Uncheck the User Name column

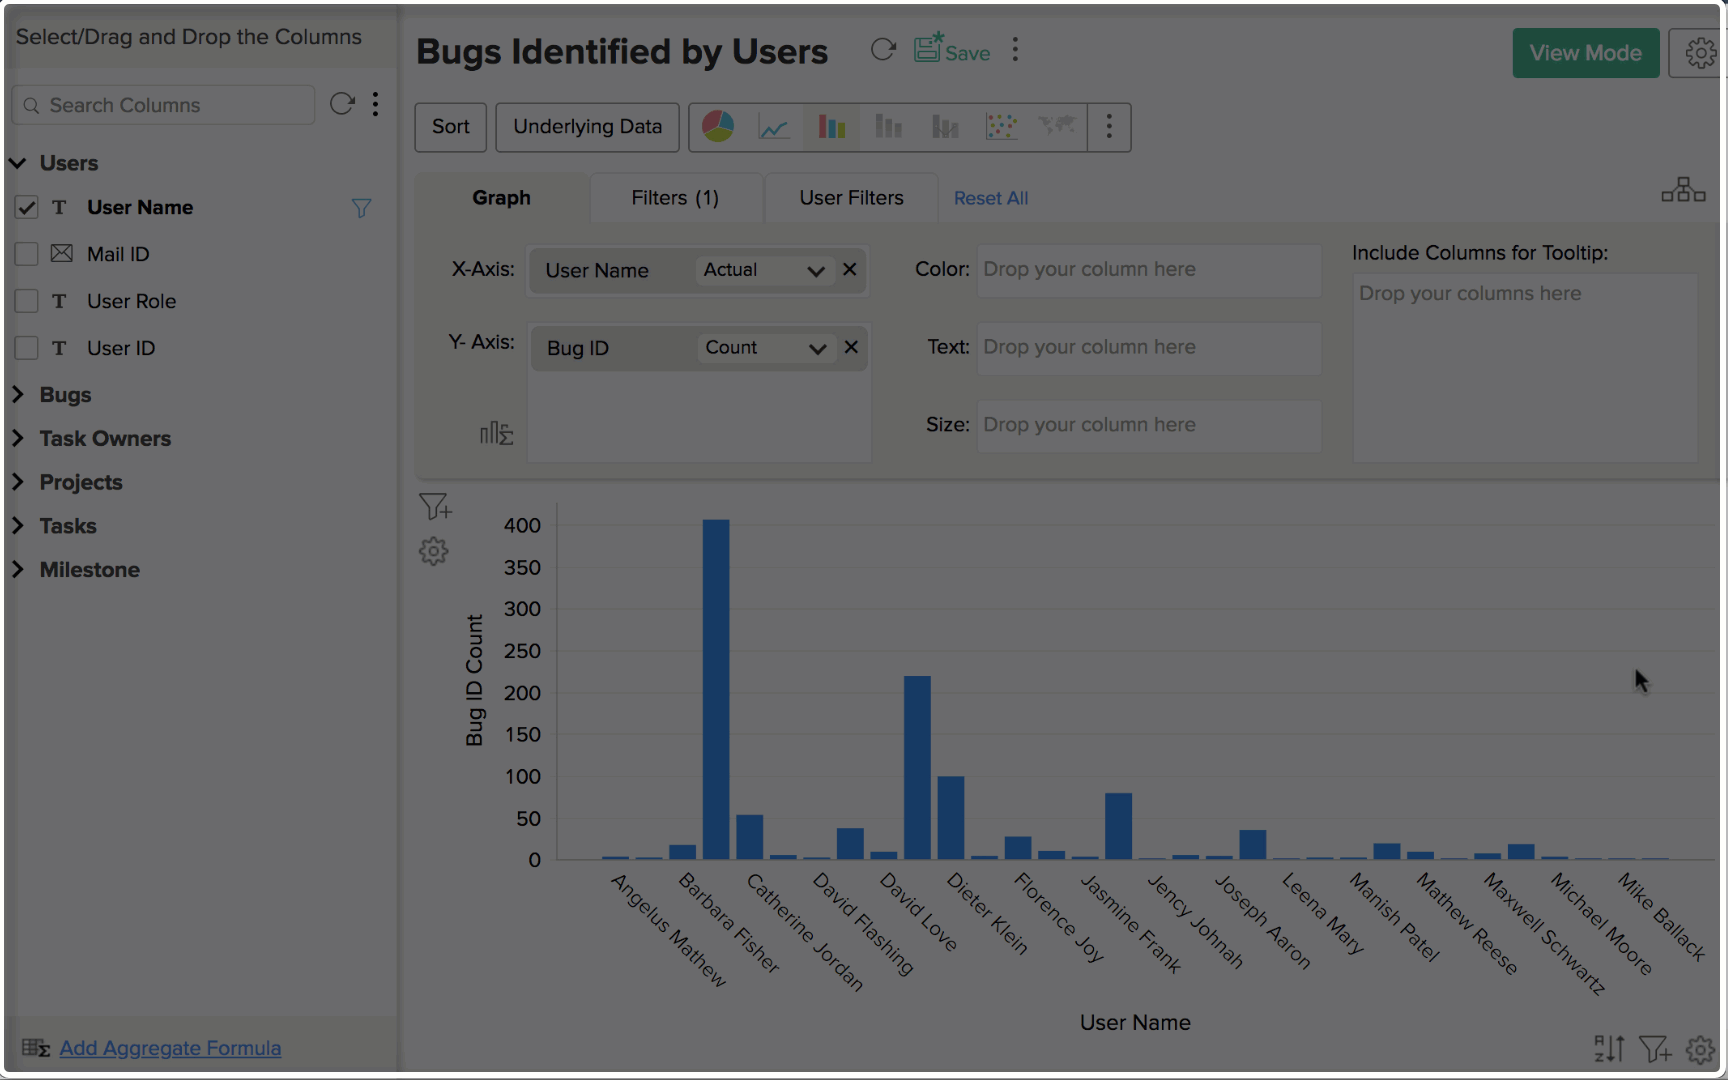[x=26, y=207]
